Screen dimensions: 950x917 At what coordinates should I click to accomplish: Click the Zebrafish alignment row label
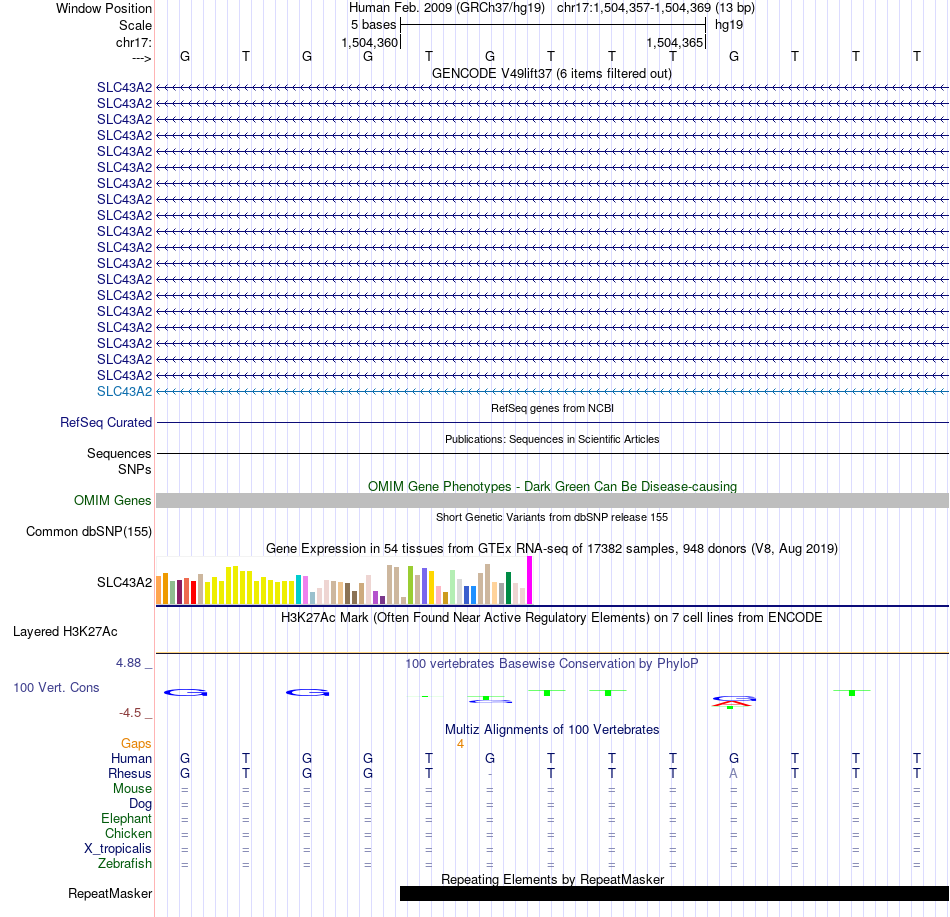125,863
